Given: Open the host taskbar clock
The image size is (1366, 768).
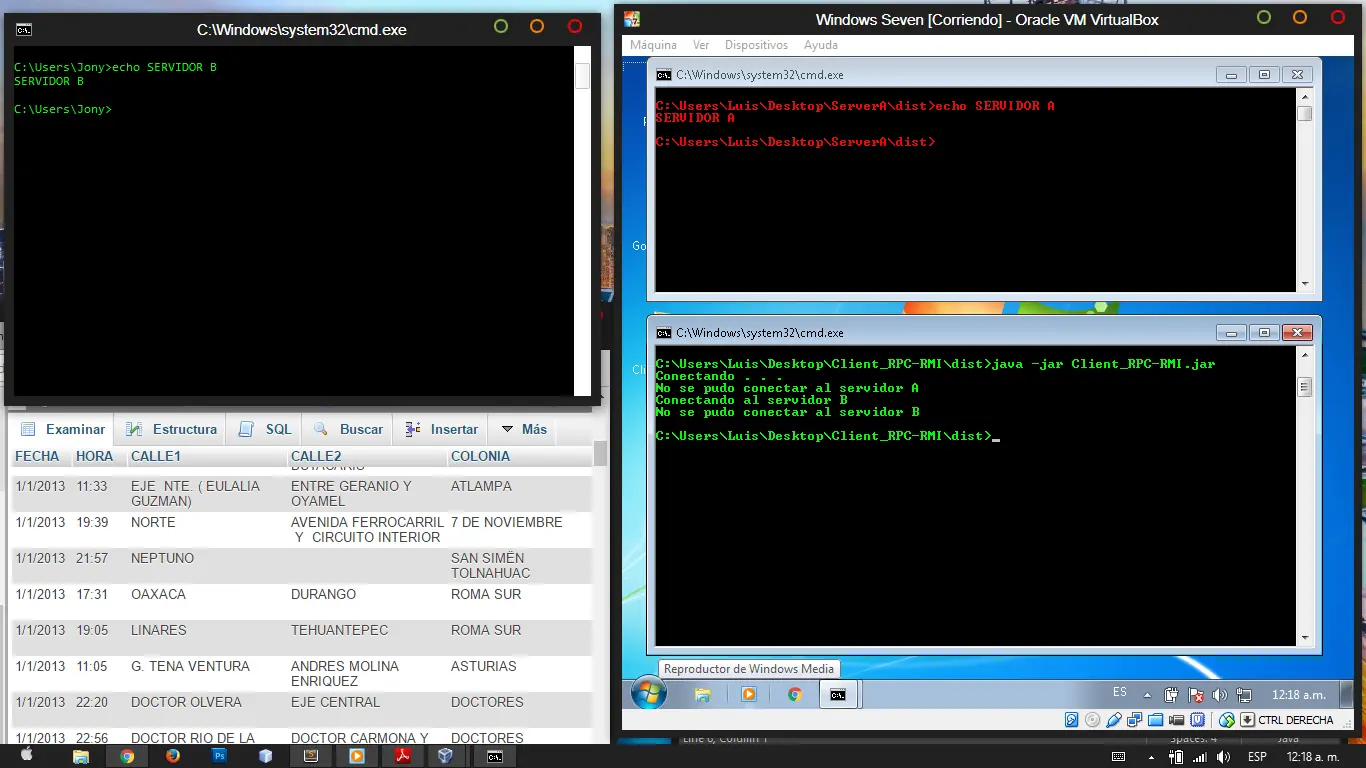Looking at the screenshot, I should (1313, 757).
